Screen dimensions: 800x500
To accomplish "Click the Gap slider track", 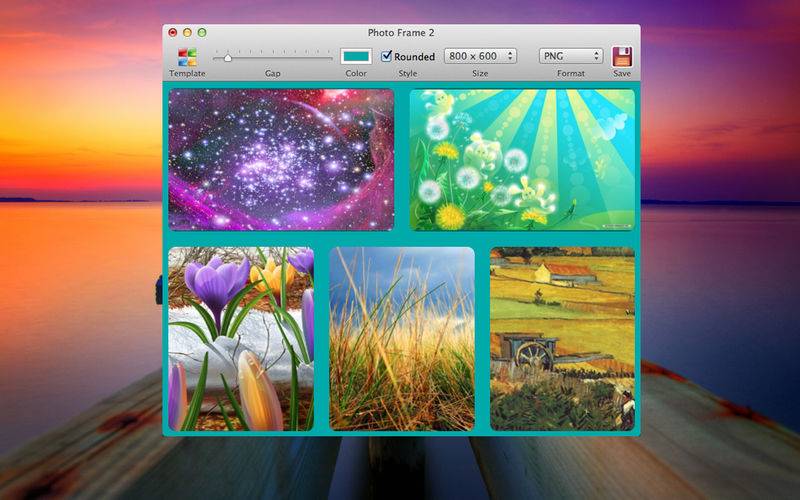I will tap(272, 58).
